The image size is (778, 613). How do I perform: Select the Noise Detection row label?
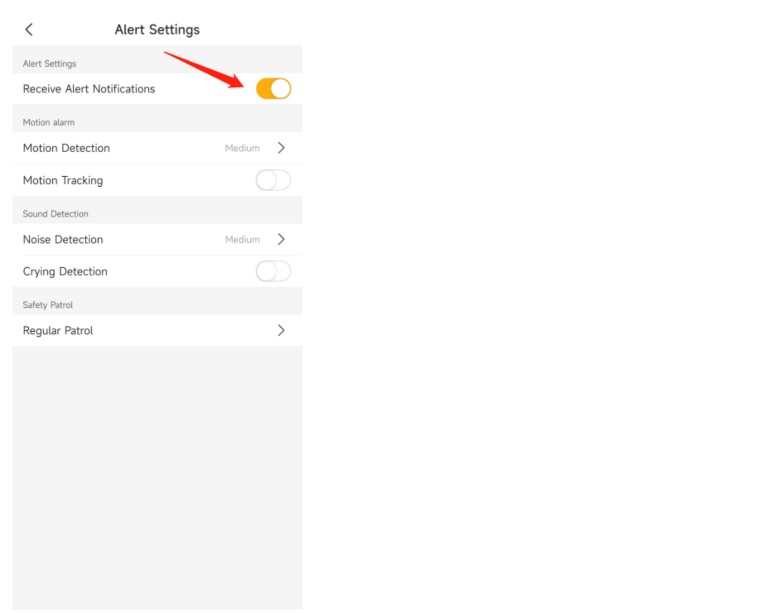point(63,239)
